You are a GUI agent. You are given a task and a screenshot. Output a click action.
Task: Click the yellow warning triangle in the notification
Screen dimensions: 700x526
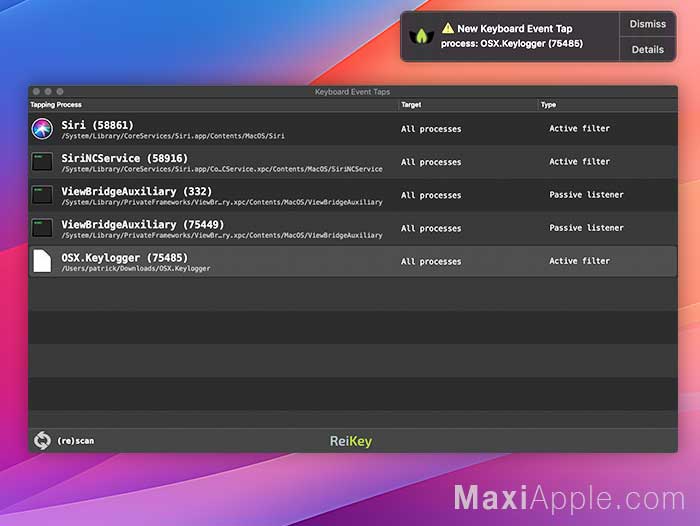click(448, 28)
